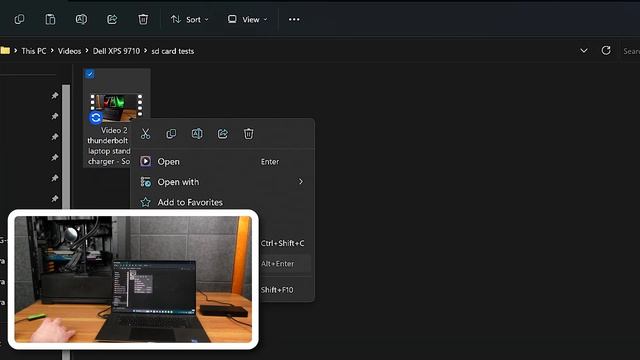
Task: Click the video file name starting "Video 2"
Action: click(x=109, y=146)
